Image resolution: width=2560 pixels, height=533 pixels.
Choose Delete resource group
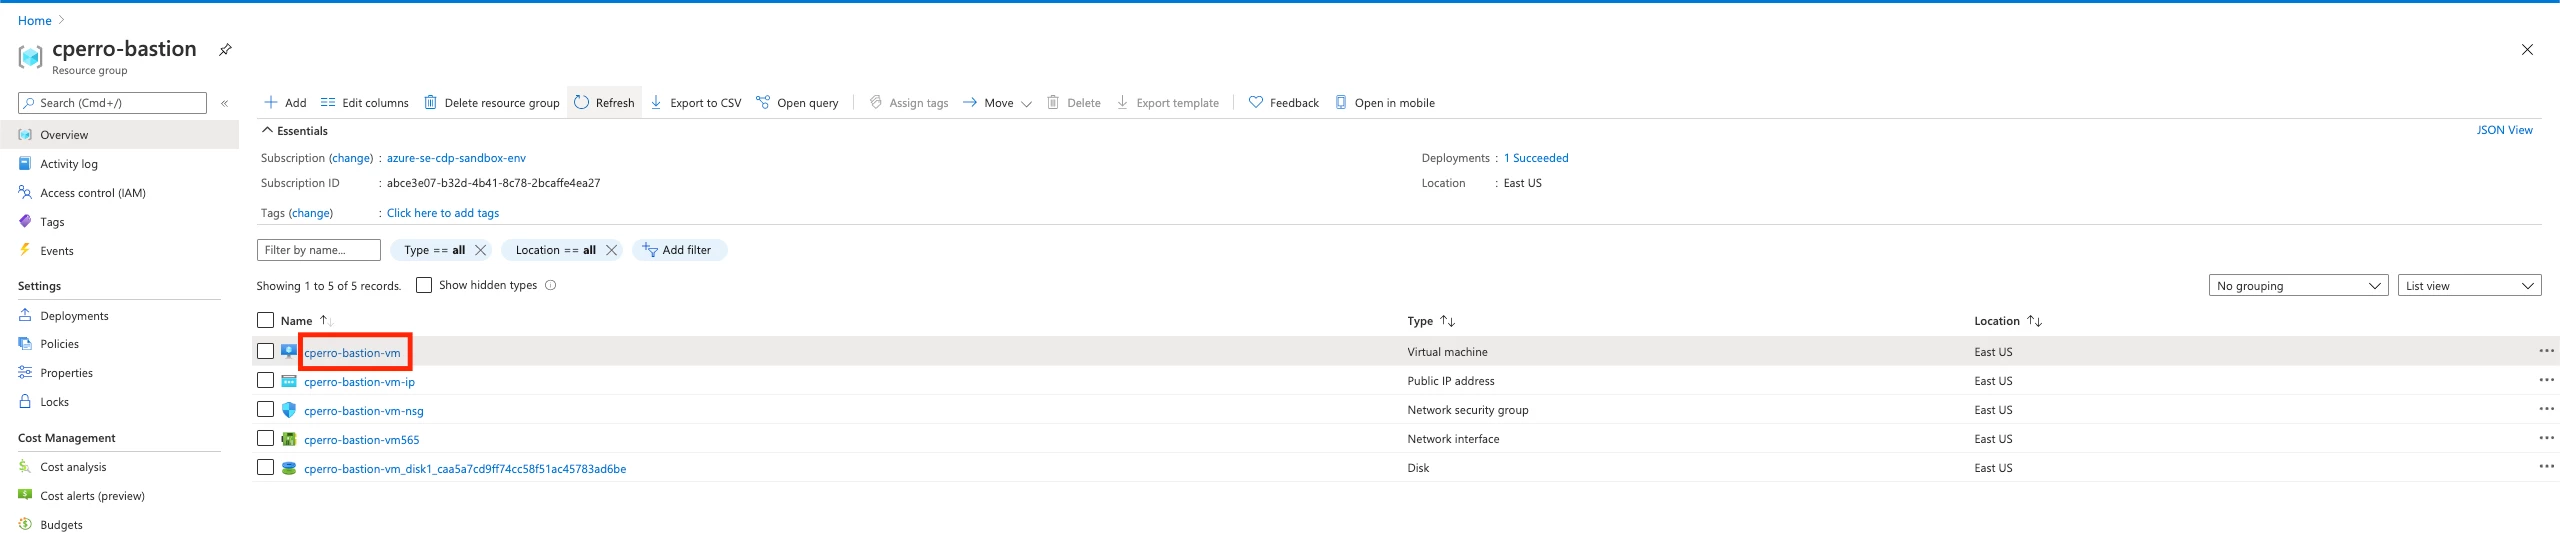pos(492,103)
